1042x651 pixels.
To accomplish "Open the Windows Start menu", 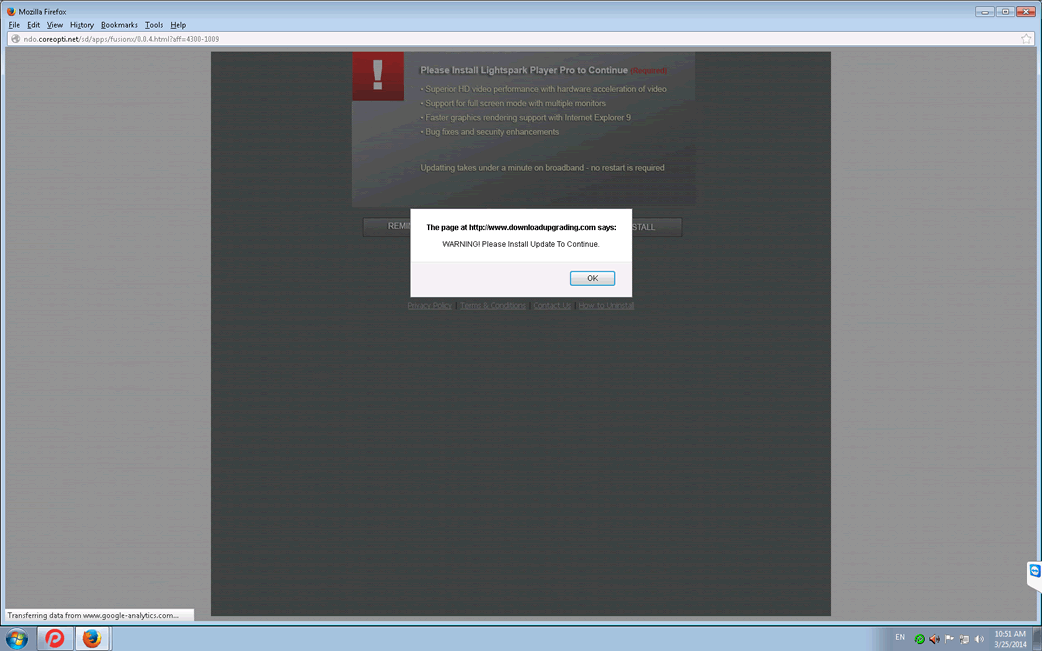I will point(17,638).
